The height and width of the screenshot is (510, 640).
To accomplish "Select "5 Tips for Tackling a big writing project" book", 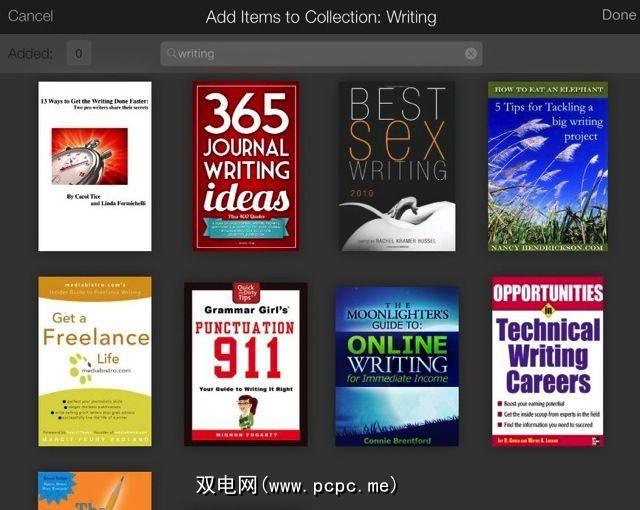I will click(548, 166).
